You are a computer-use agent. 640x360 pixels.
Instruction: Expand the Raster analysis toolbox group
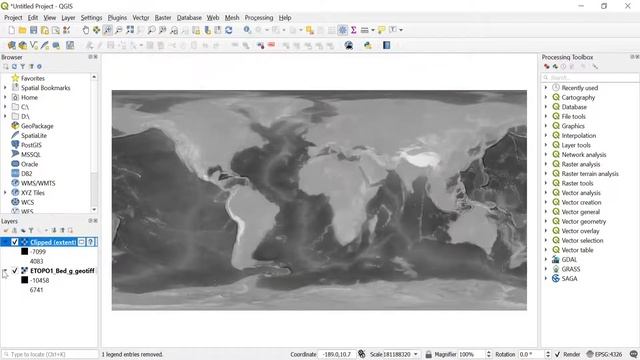click(x=546, y=164)
